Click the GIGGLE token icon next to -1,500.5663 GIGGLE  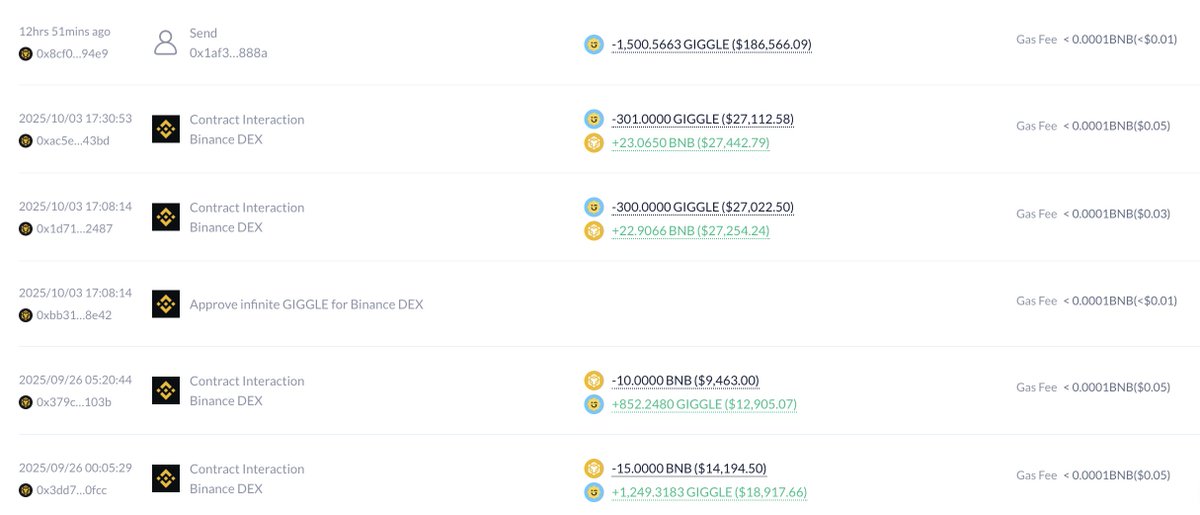point(594,45)
